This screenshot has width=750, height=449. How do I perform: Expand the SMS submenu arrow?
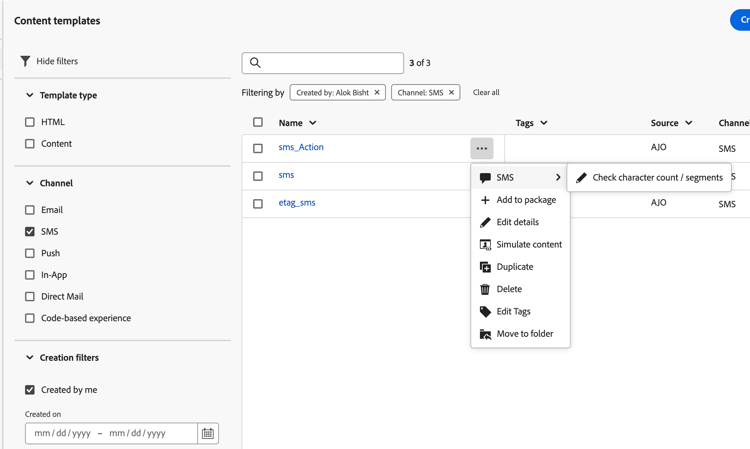[x=558, y=177]
